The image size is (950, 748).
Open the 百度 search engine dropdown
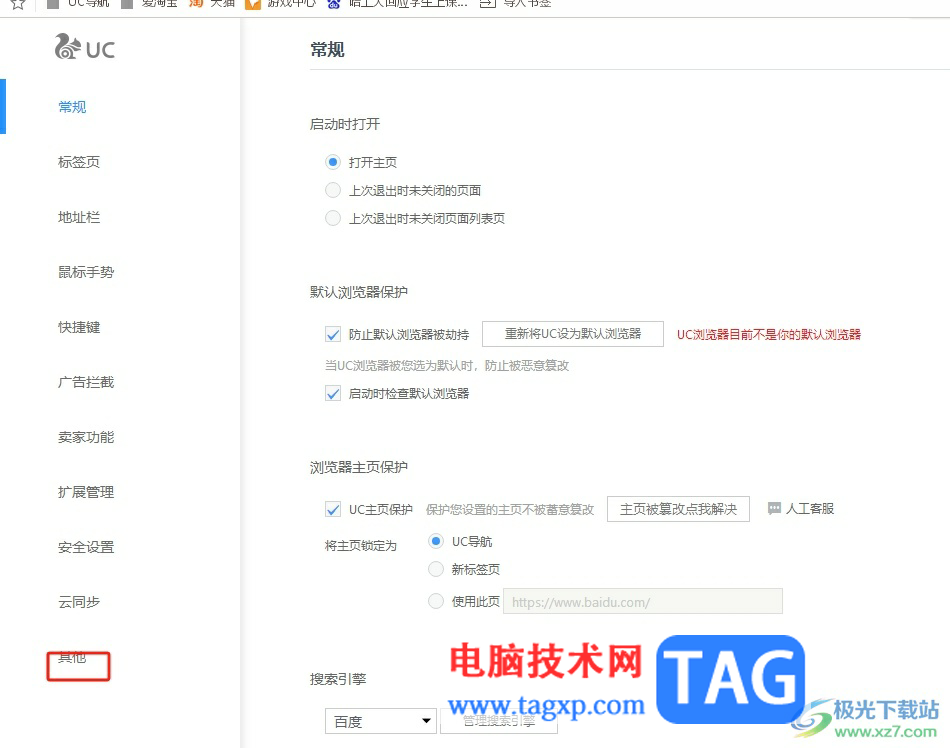380,720
